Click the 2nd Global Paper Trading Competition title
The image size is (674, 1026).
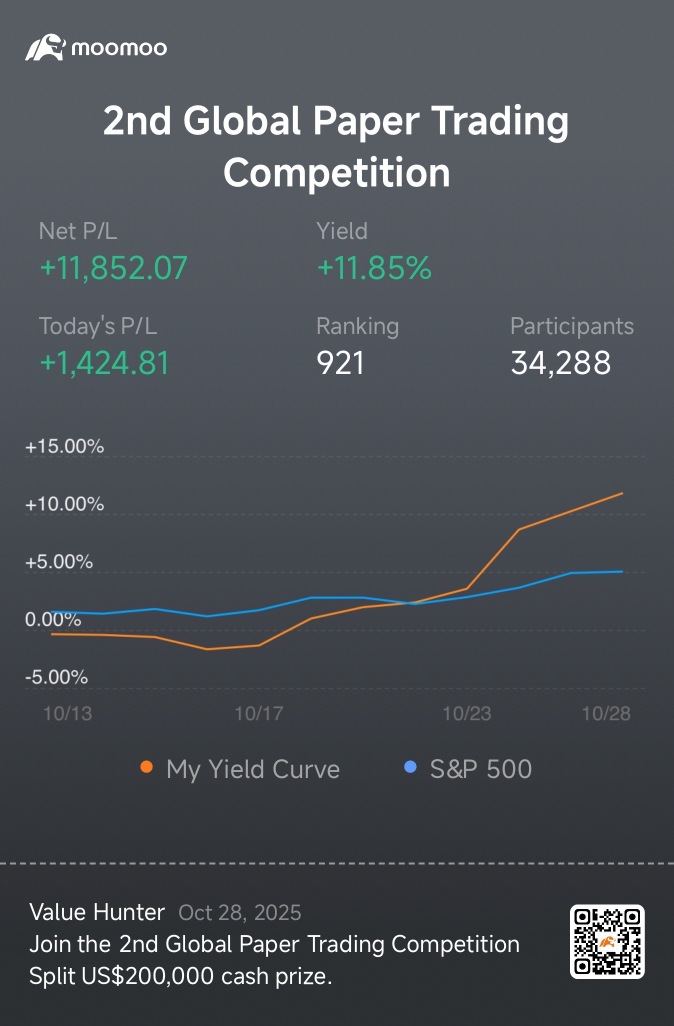[337, 147]
